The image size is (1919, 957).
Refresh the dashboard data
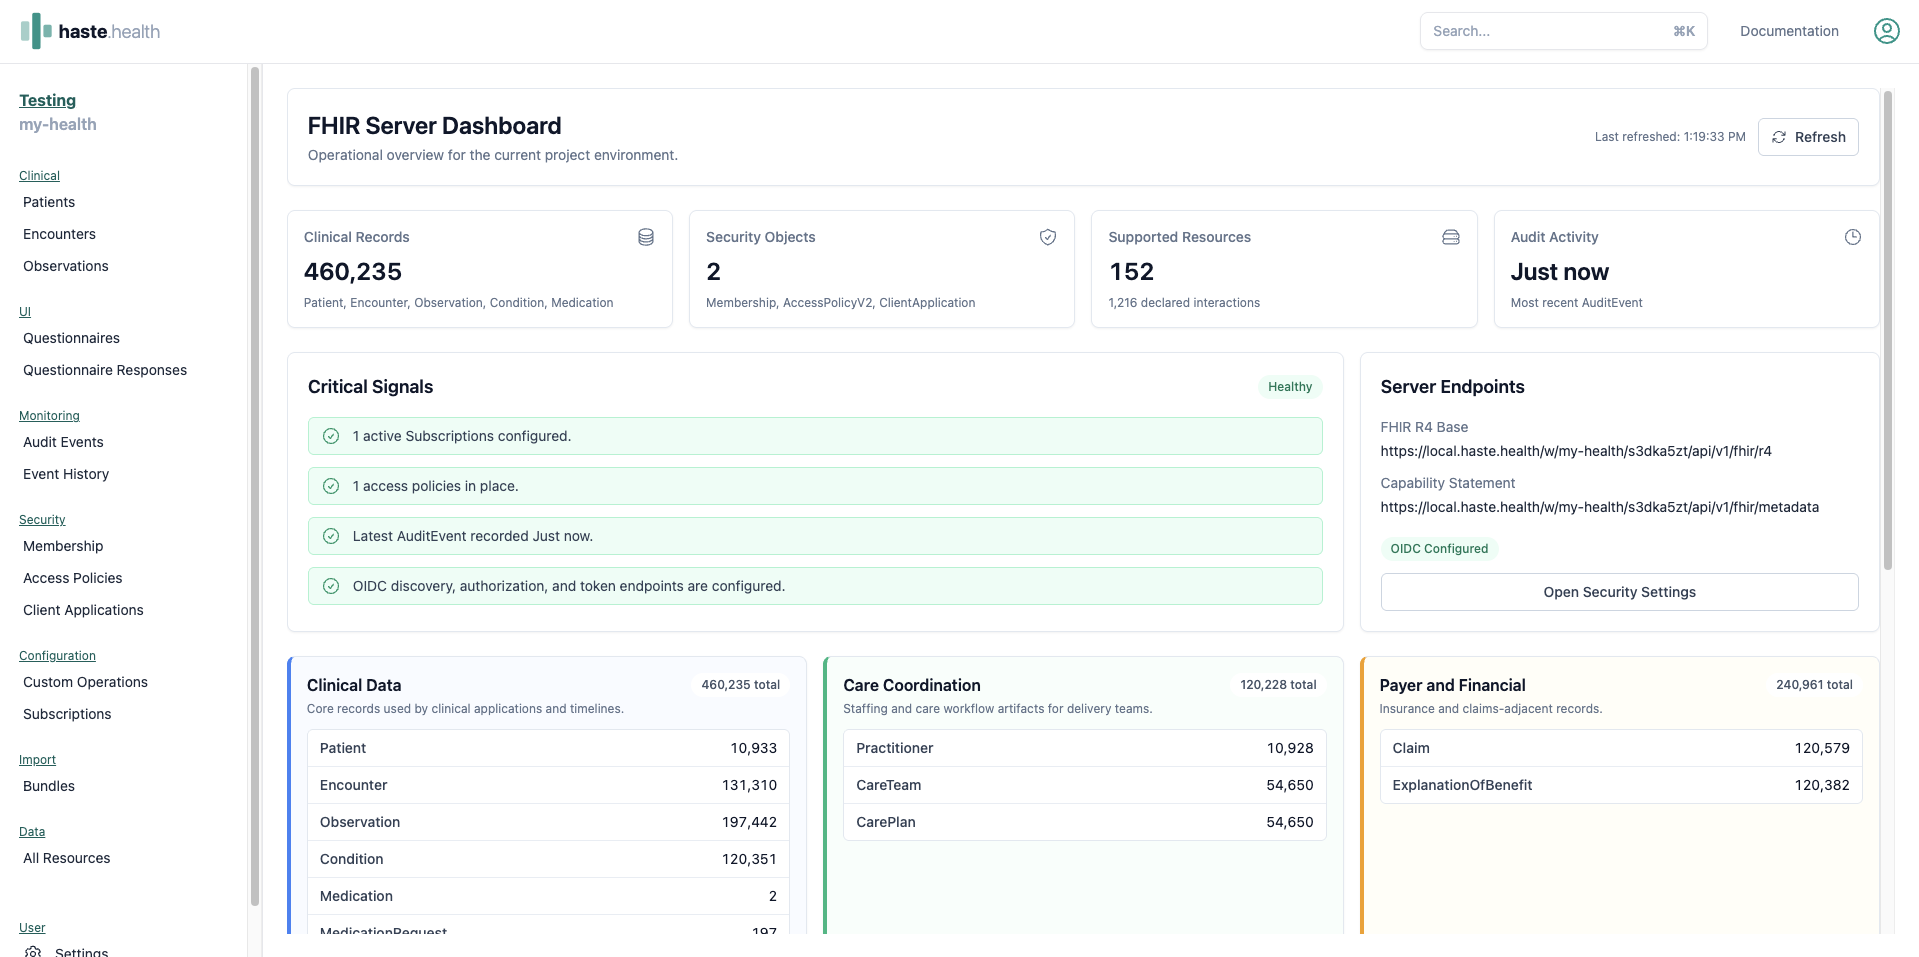coord(1808,137)
